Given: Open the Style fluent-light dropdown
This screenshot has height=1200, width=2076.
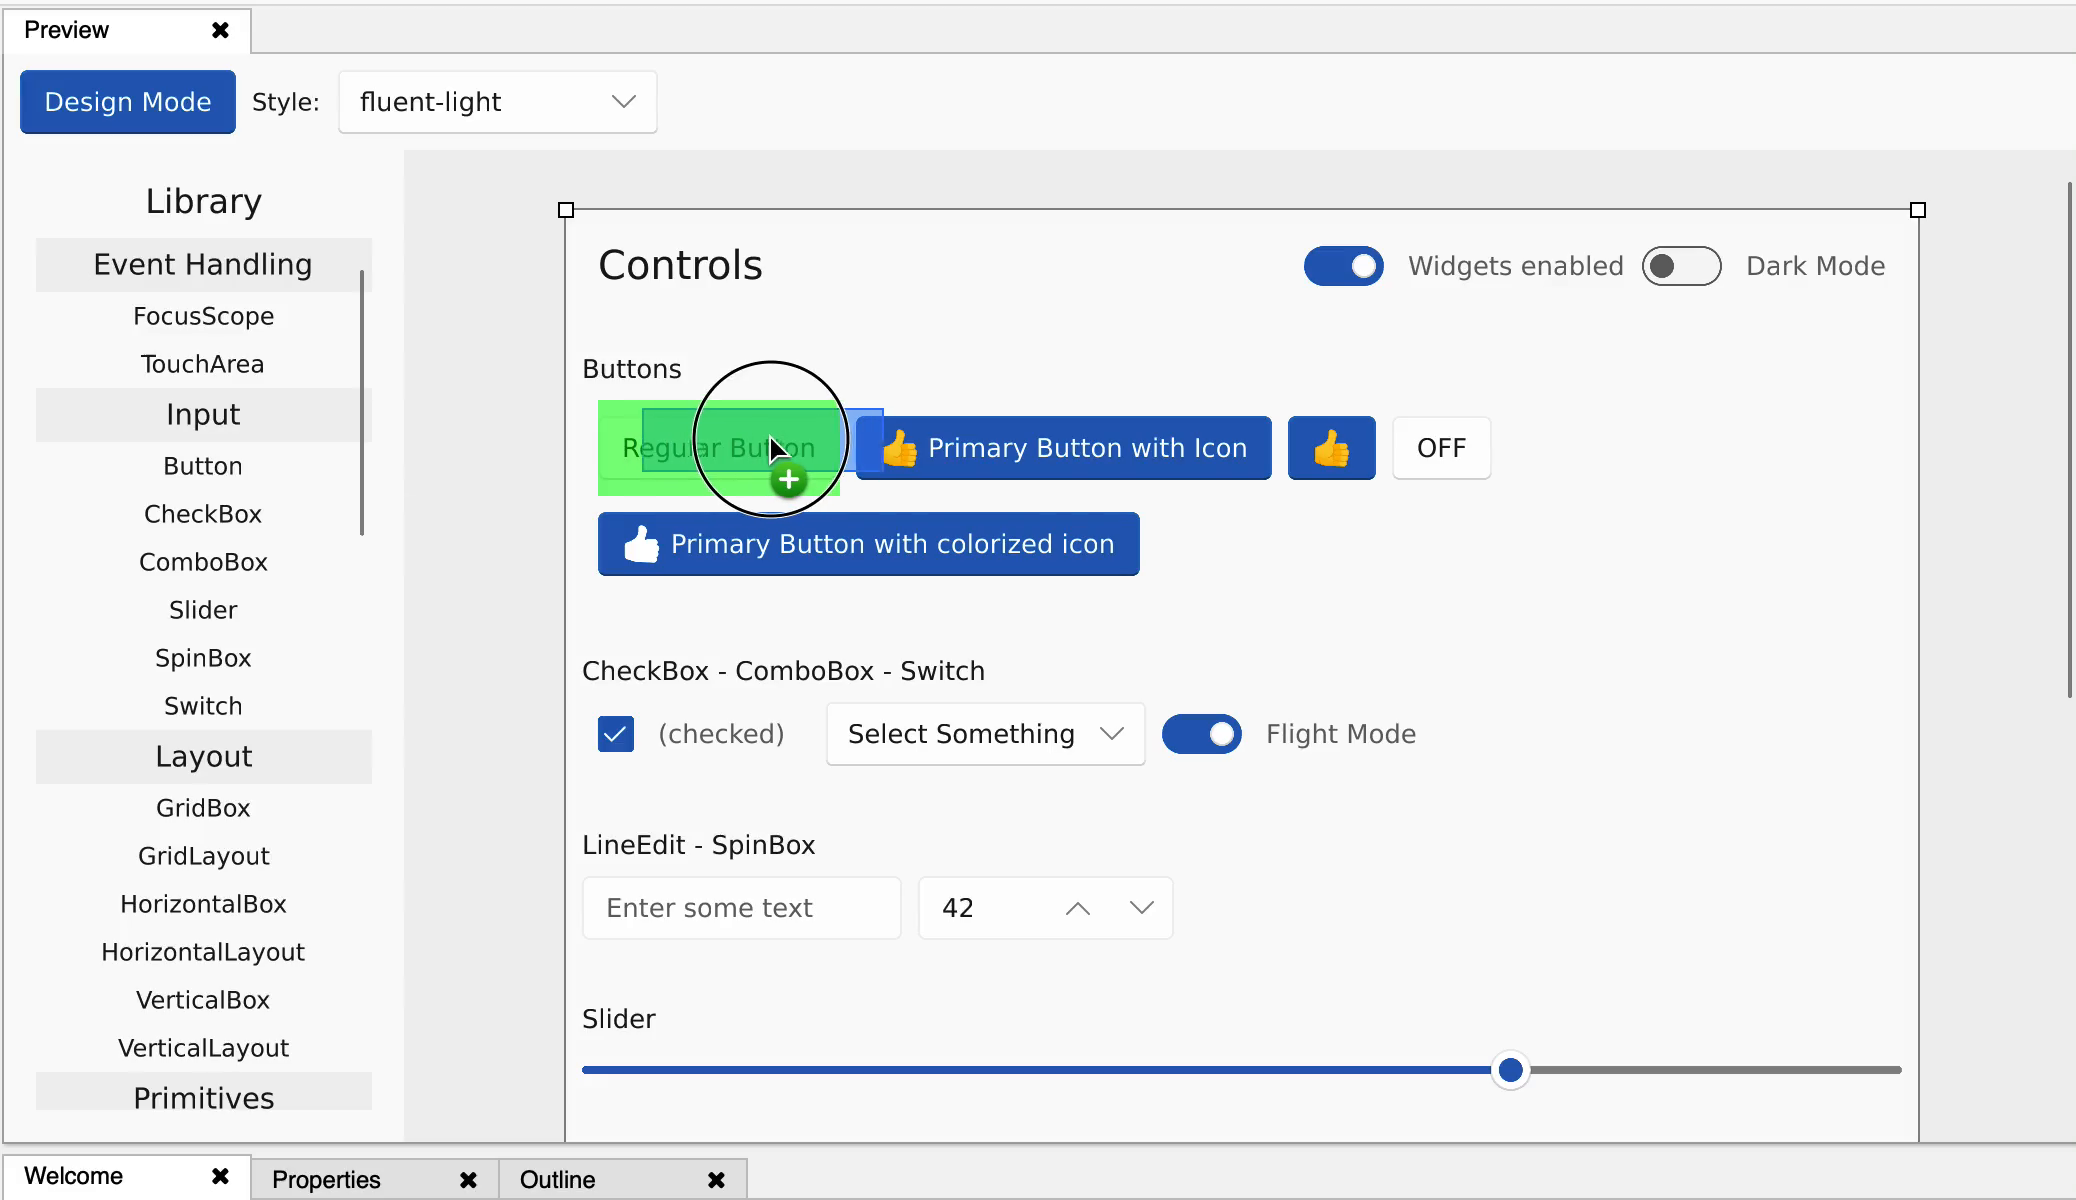Looking at the screenshot, I should (x=497, y=102).
